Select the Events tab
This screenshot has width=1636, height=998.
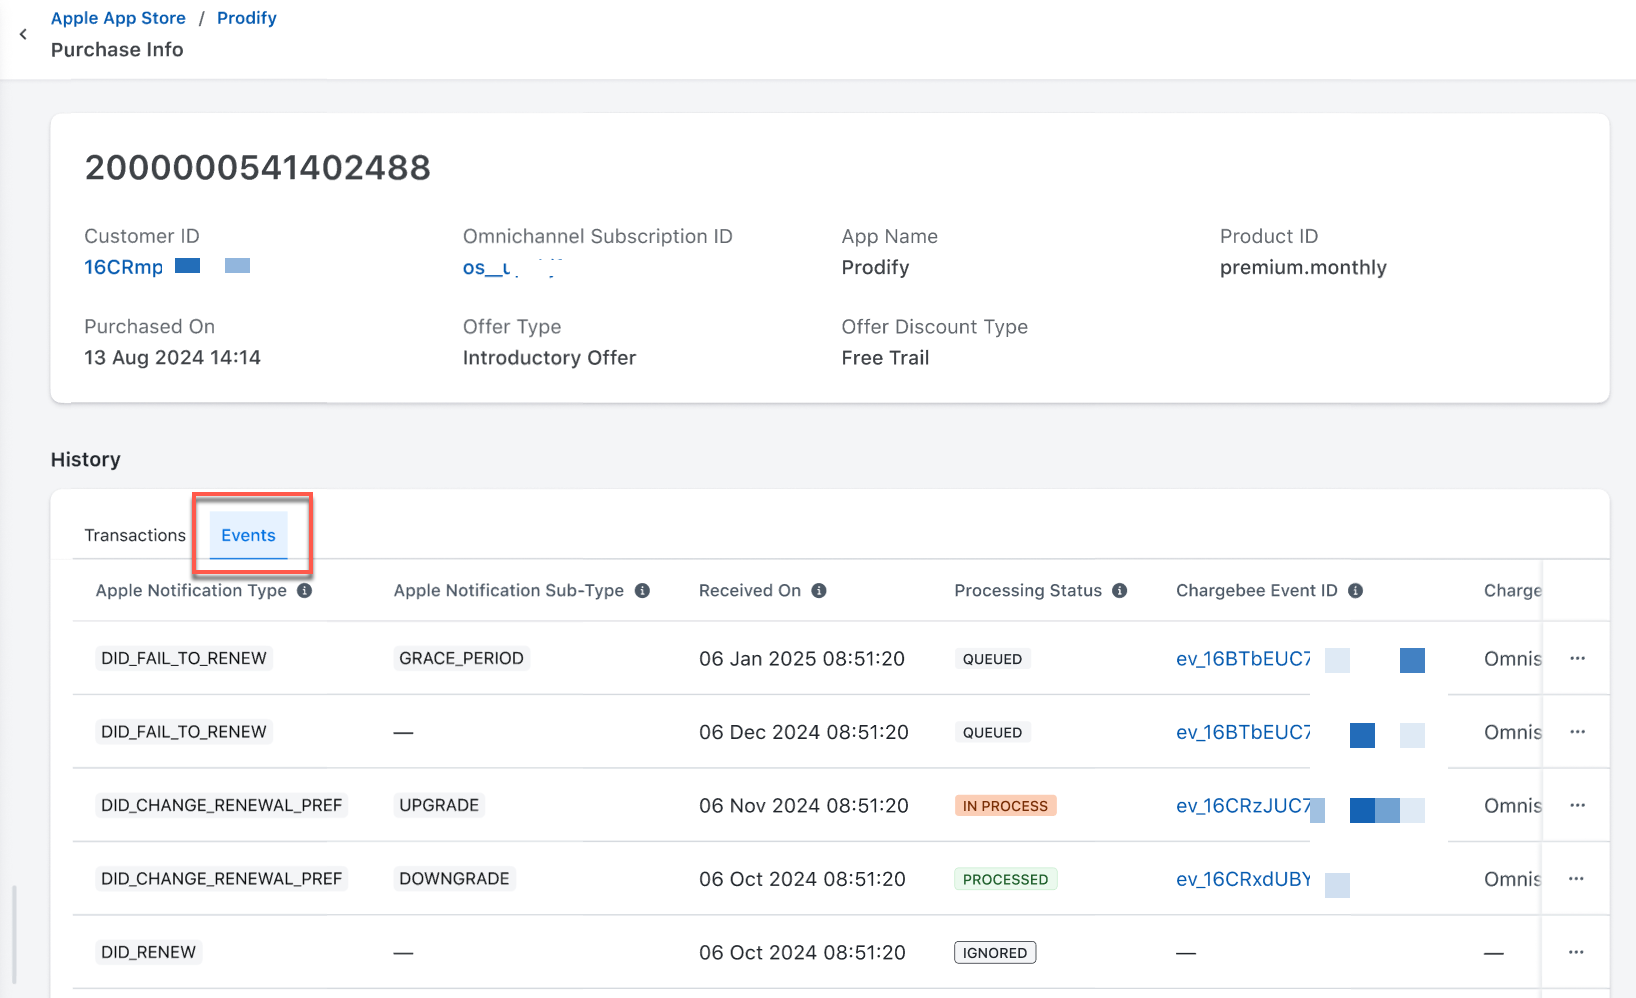coord(248,535)
